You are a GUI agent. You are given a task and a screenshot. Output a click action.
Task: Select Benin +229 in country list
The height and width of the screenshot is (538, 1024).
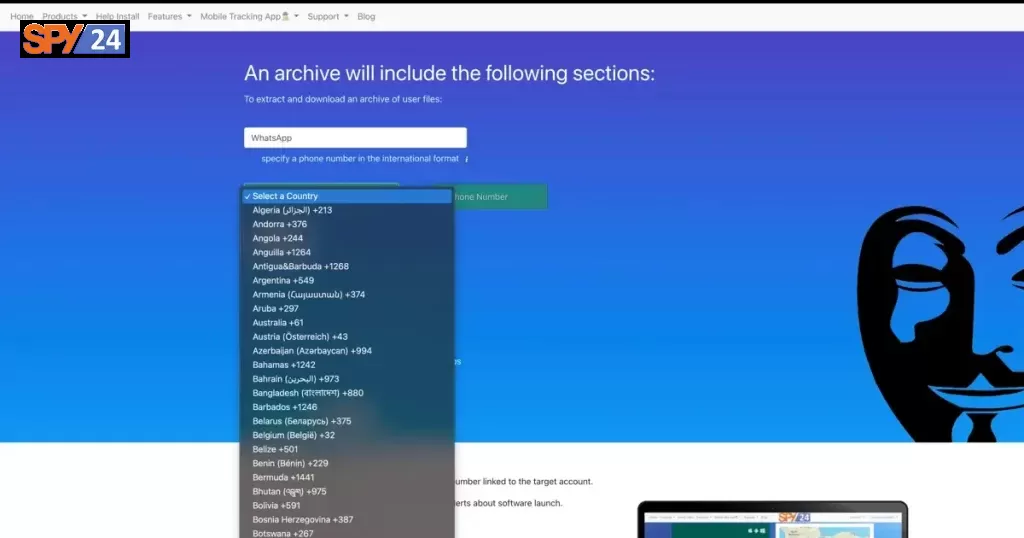coord(347,463)
